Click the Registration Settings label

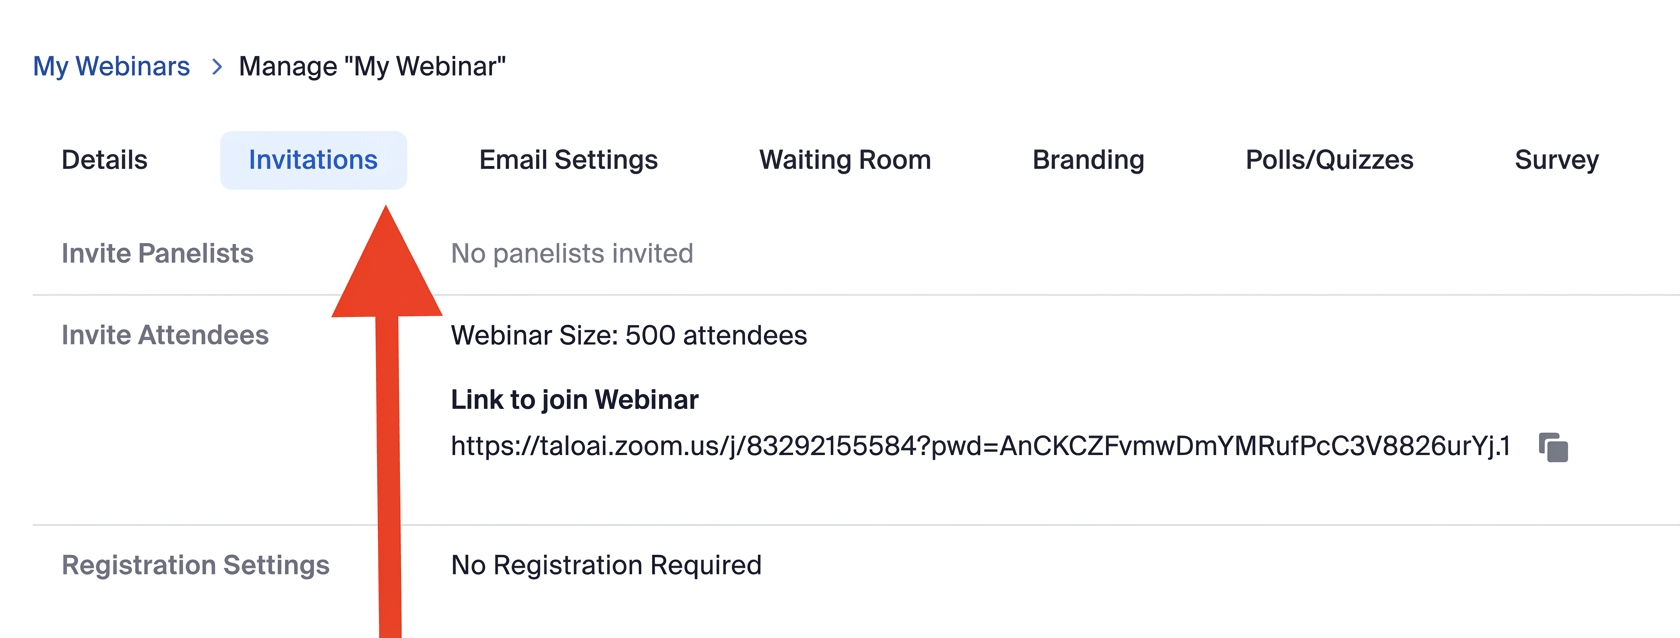pyautogui.click(x=195, y=565)
